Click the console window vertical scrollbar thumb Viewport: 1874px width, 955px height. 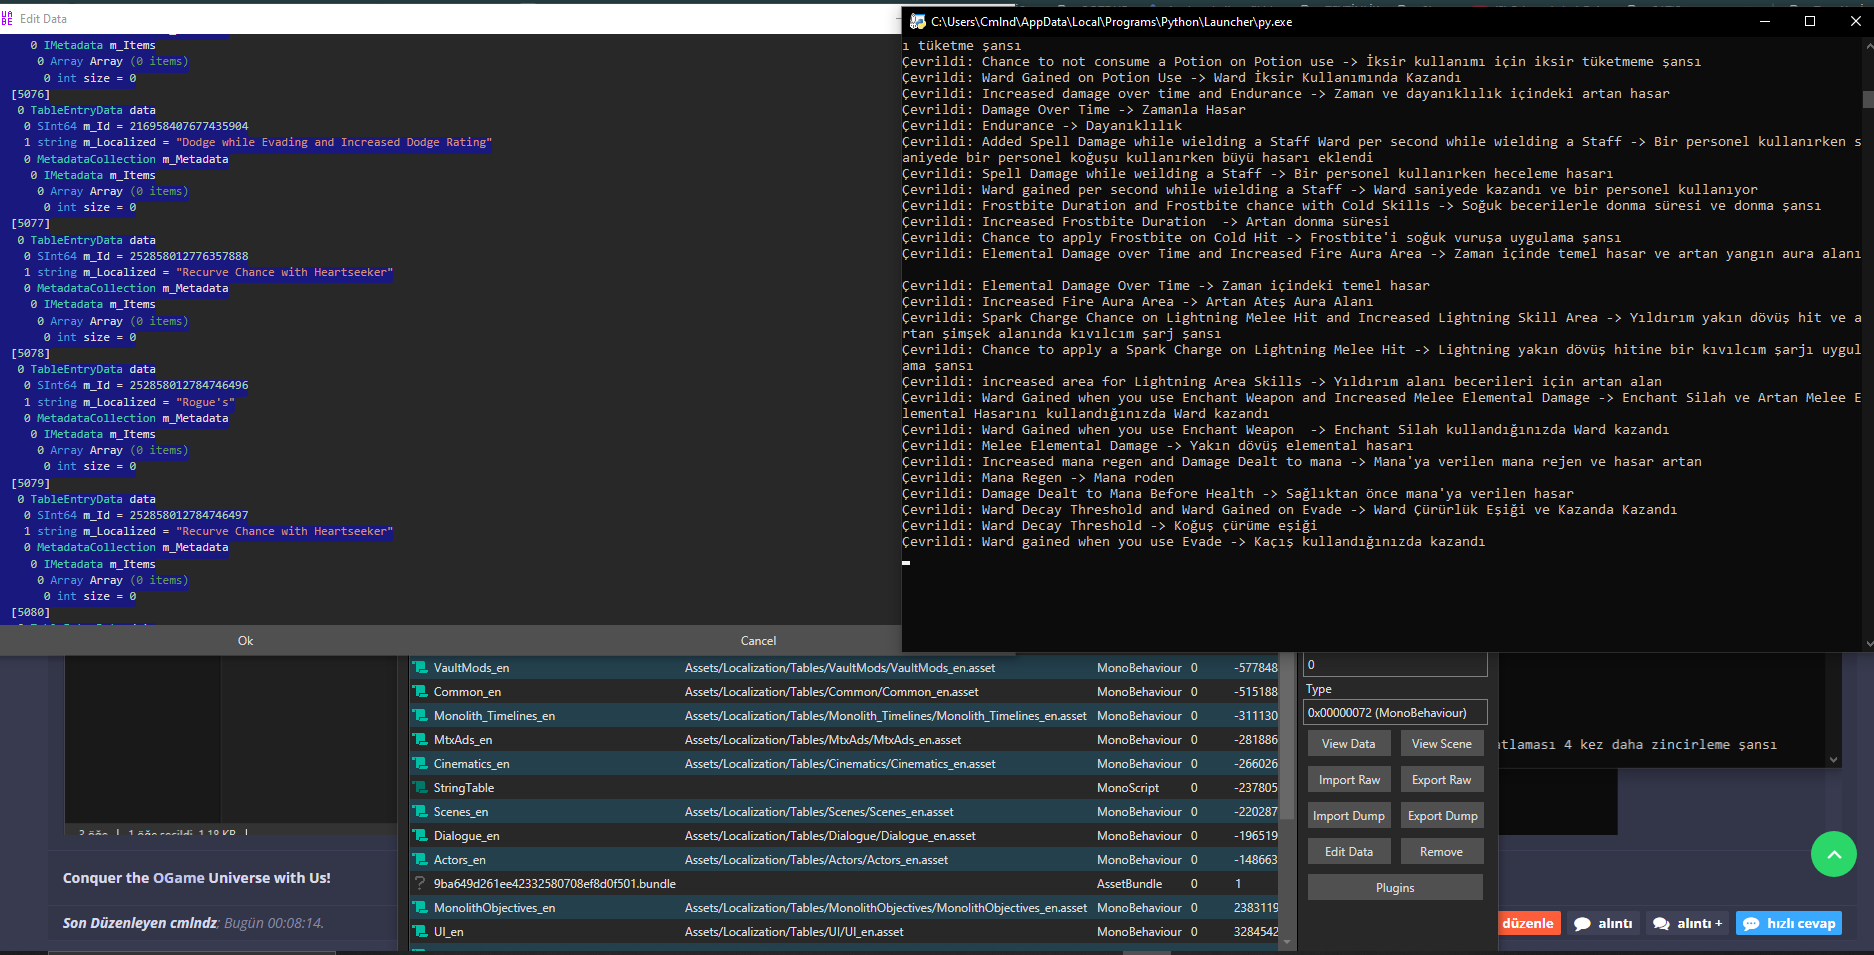point(1867,99)
